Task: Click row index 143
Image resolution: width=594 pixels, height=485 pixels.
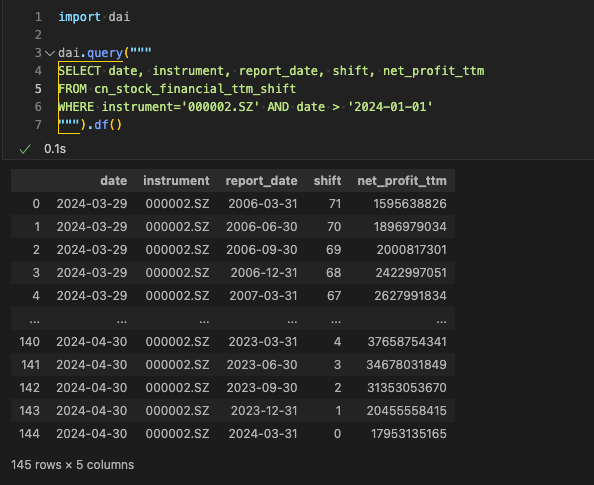Action: pyautogui.click(x=30, y=411)
